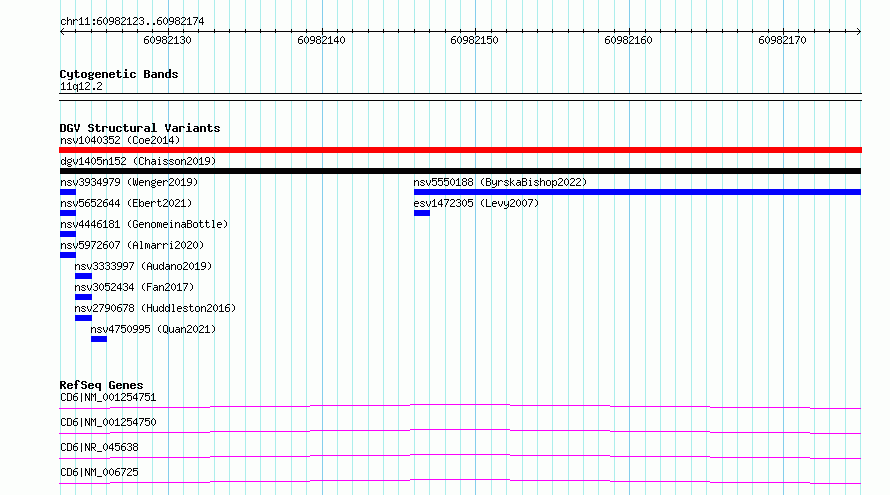Open the DGV Structural Variants track title
Image resolution: width=890 pixels, height=495 pixels.
click(x=140, y=128)
